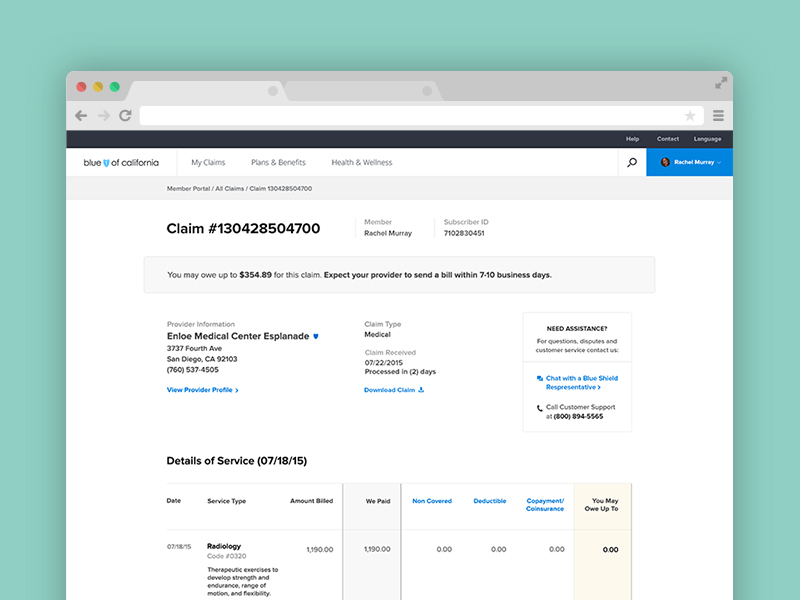Click the browser reload icon
This screenshot has height=600, width=800.
pos(124,114)
